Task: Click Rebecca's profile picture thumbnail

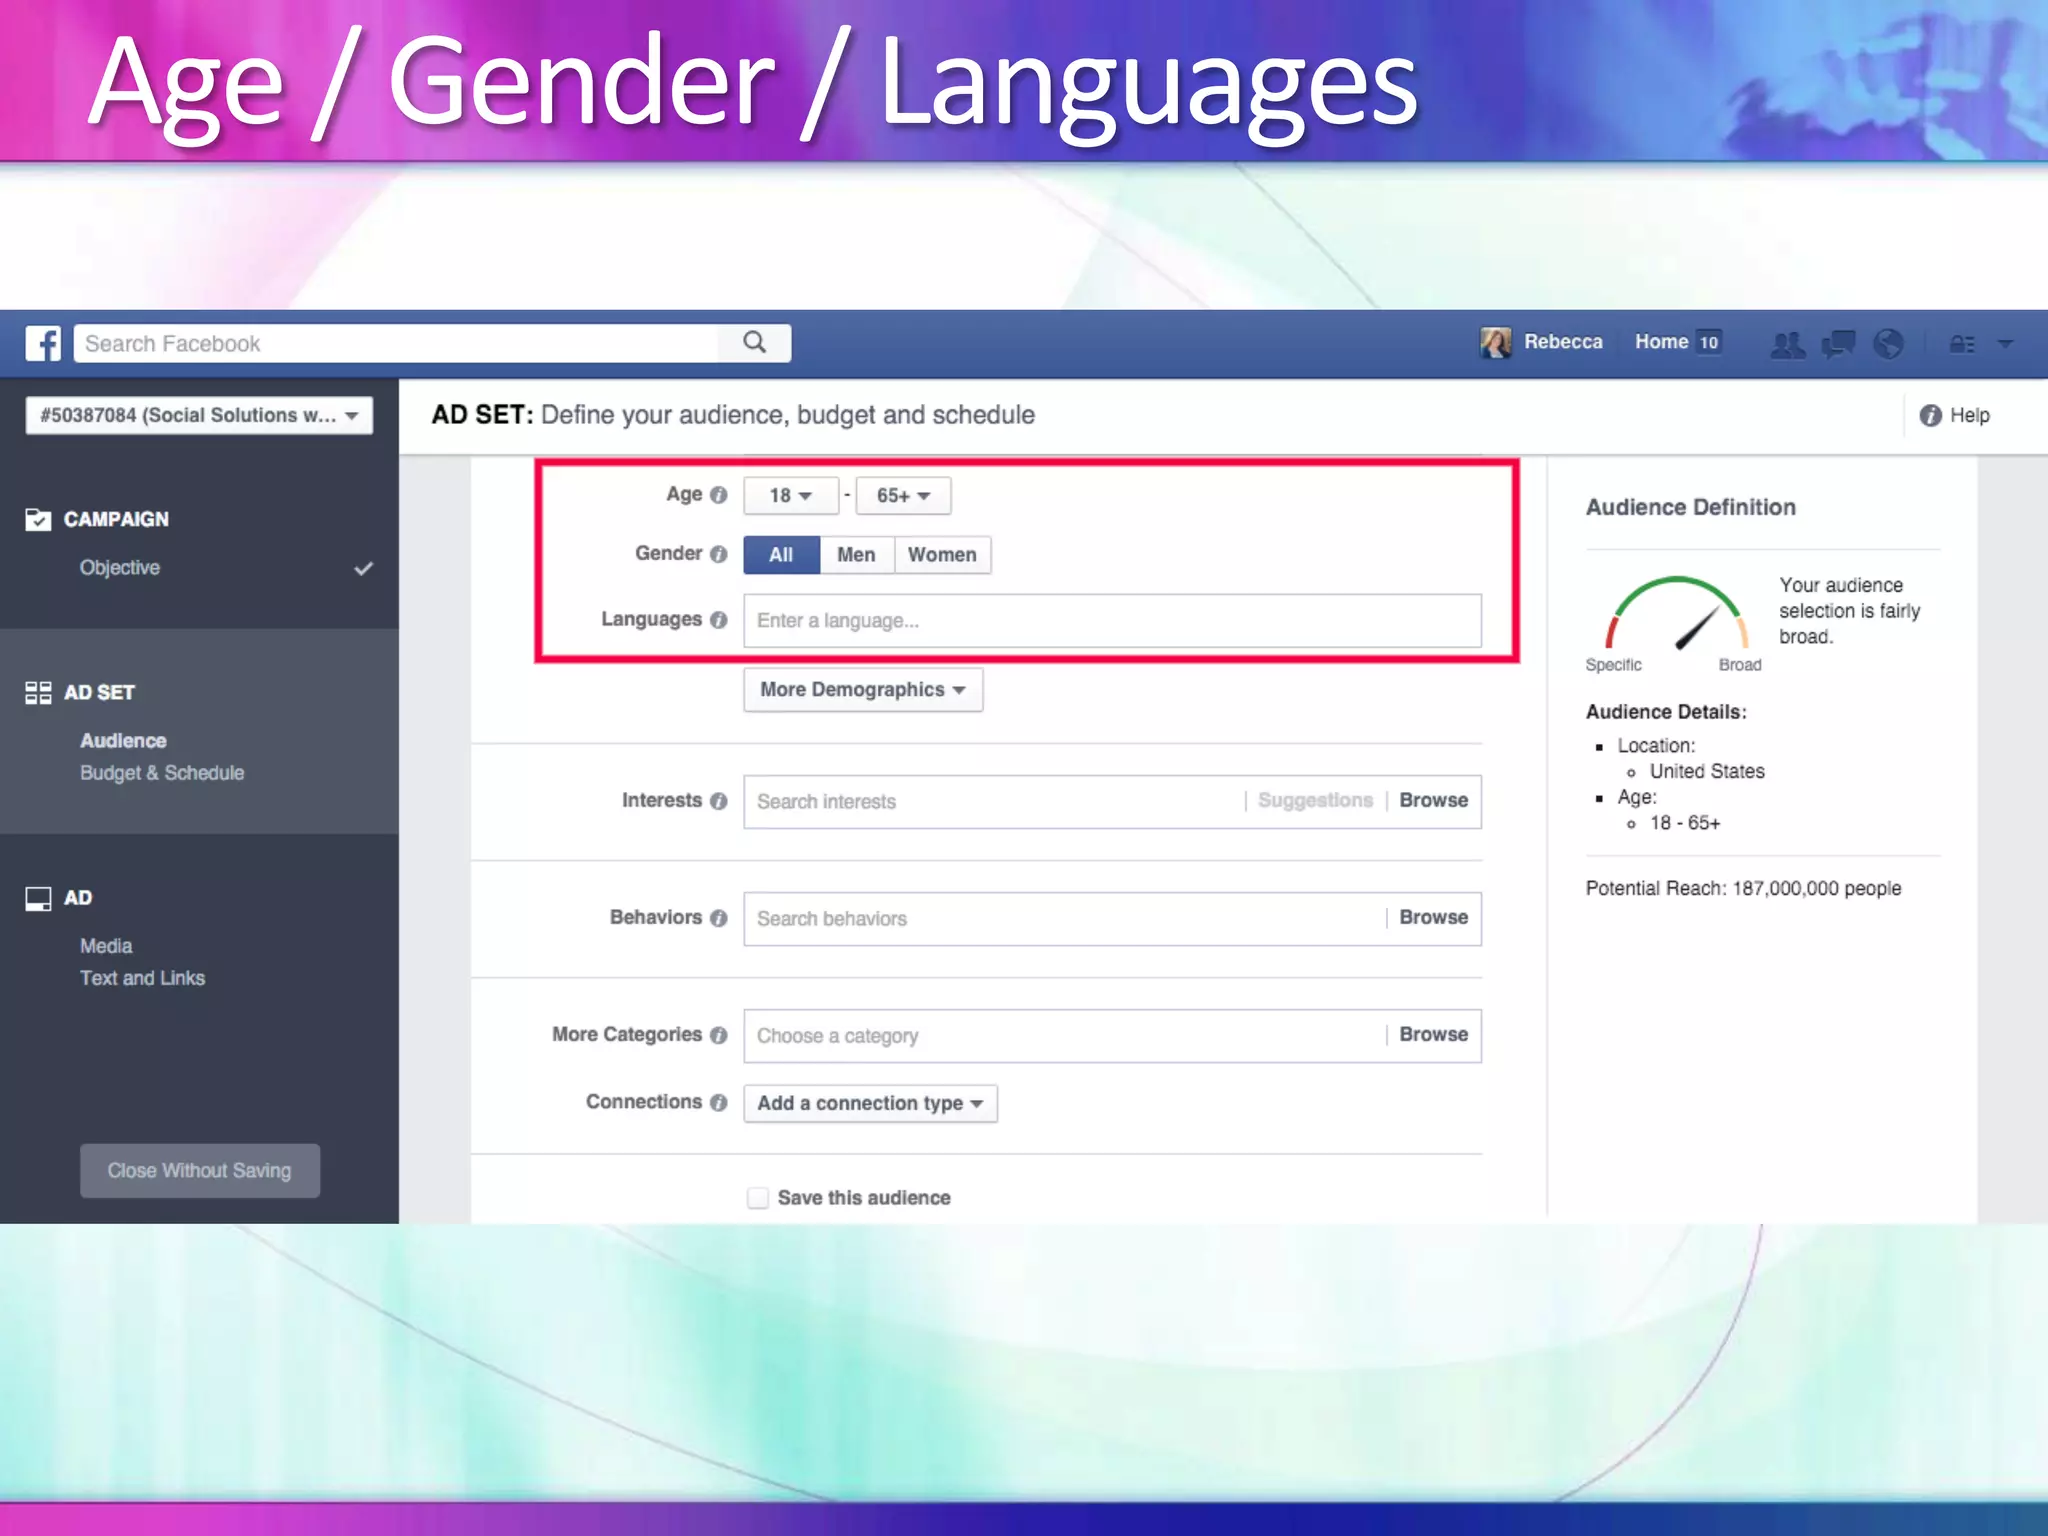Action: pyautogui.click(x=1496, y=343)
